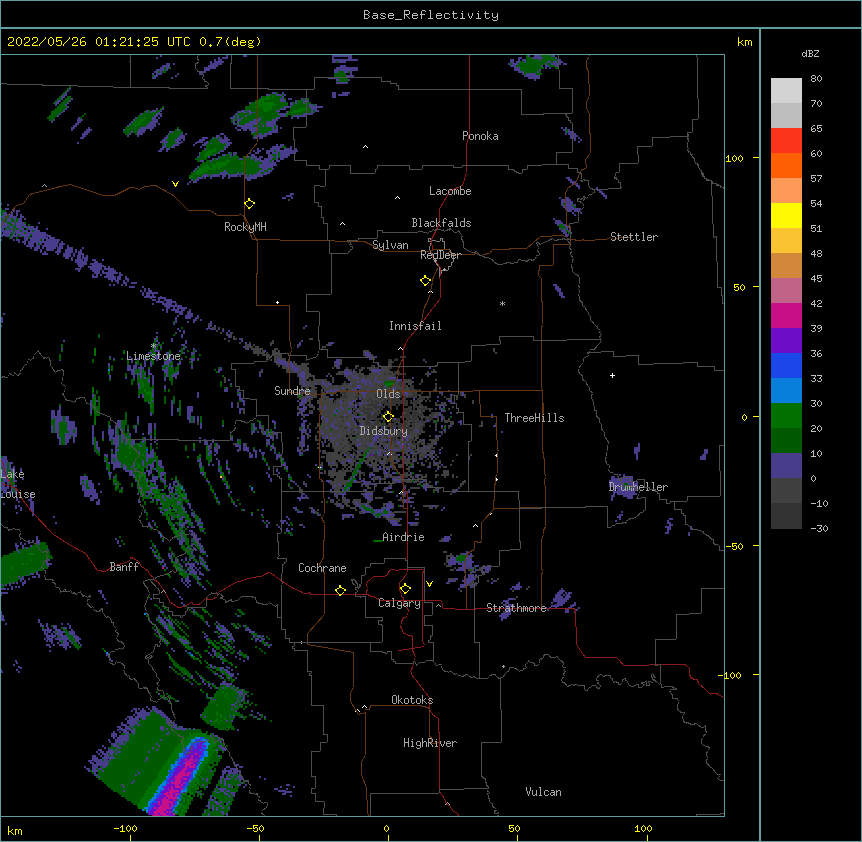Select the blue 33-36 dBZ legend swatch
The height and width of the screenshot is (842, 862).
coord(786,365)
